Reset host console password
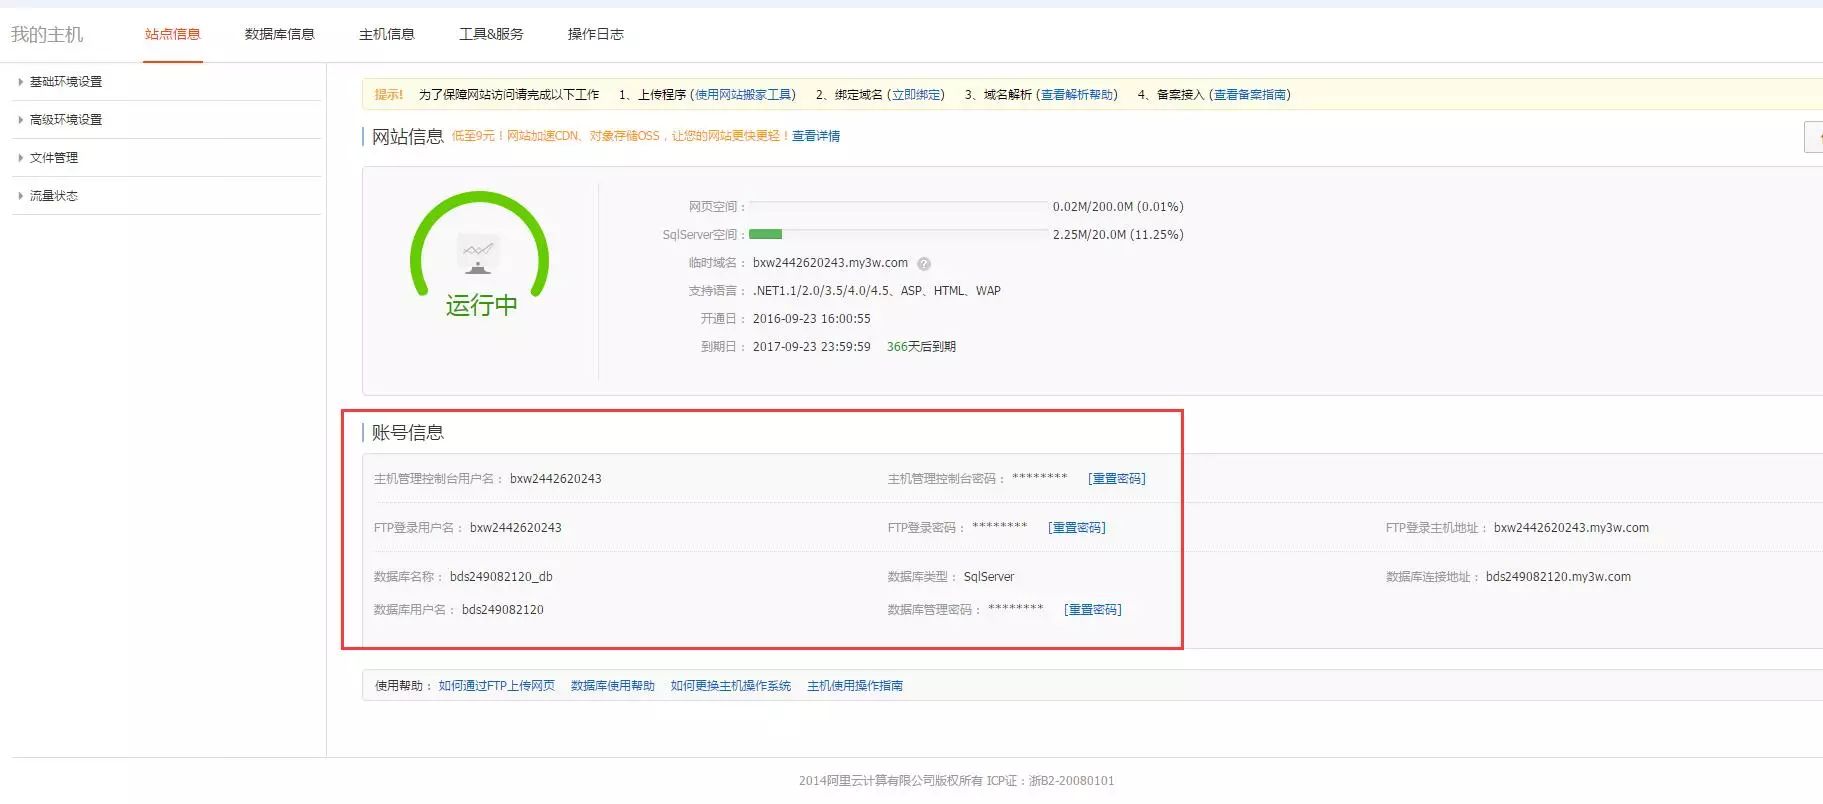The image size is (1823, 804). point(1117,479)
